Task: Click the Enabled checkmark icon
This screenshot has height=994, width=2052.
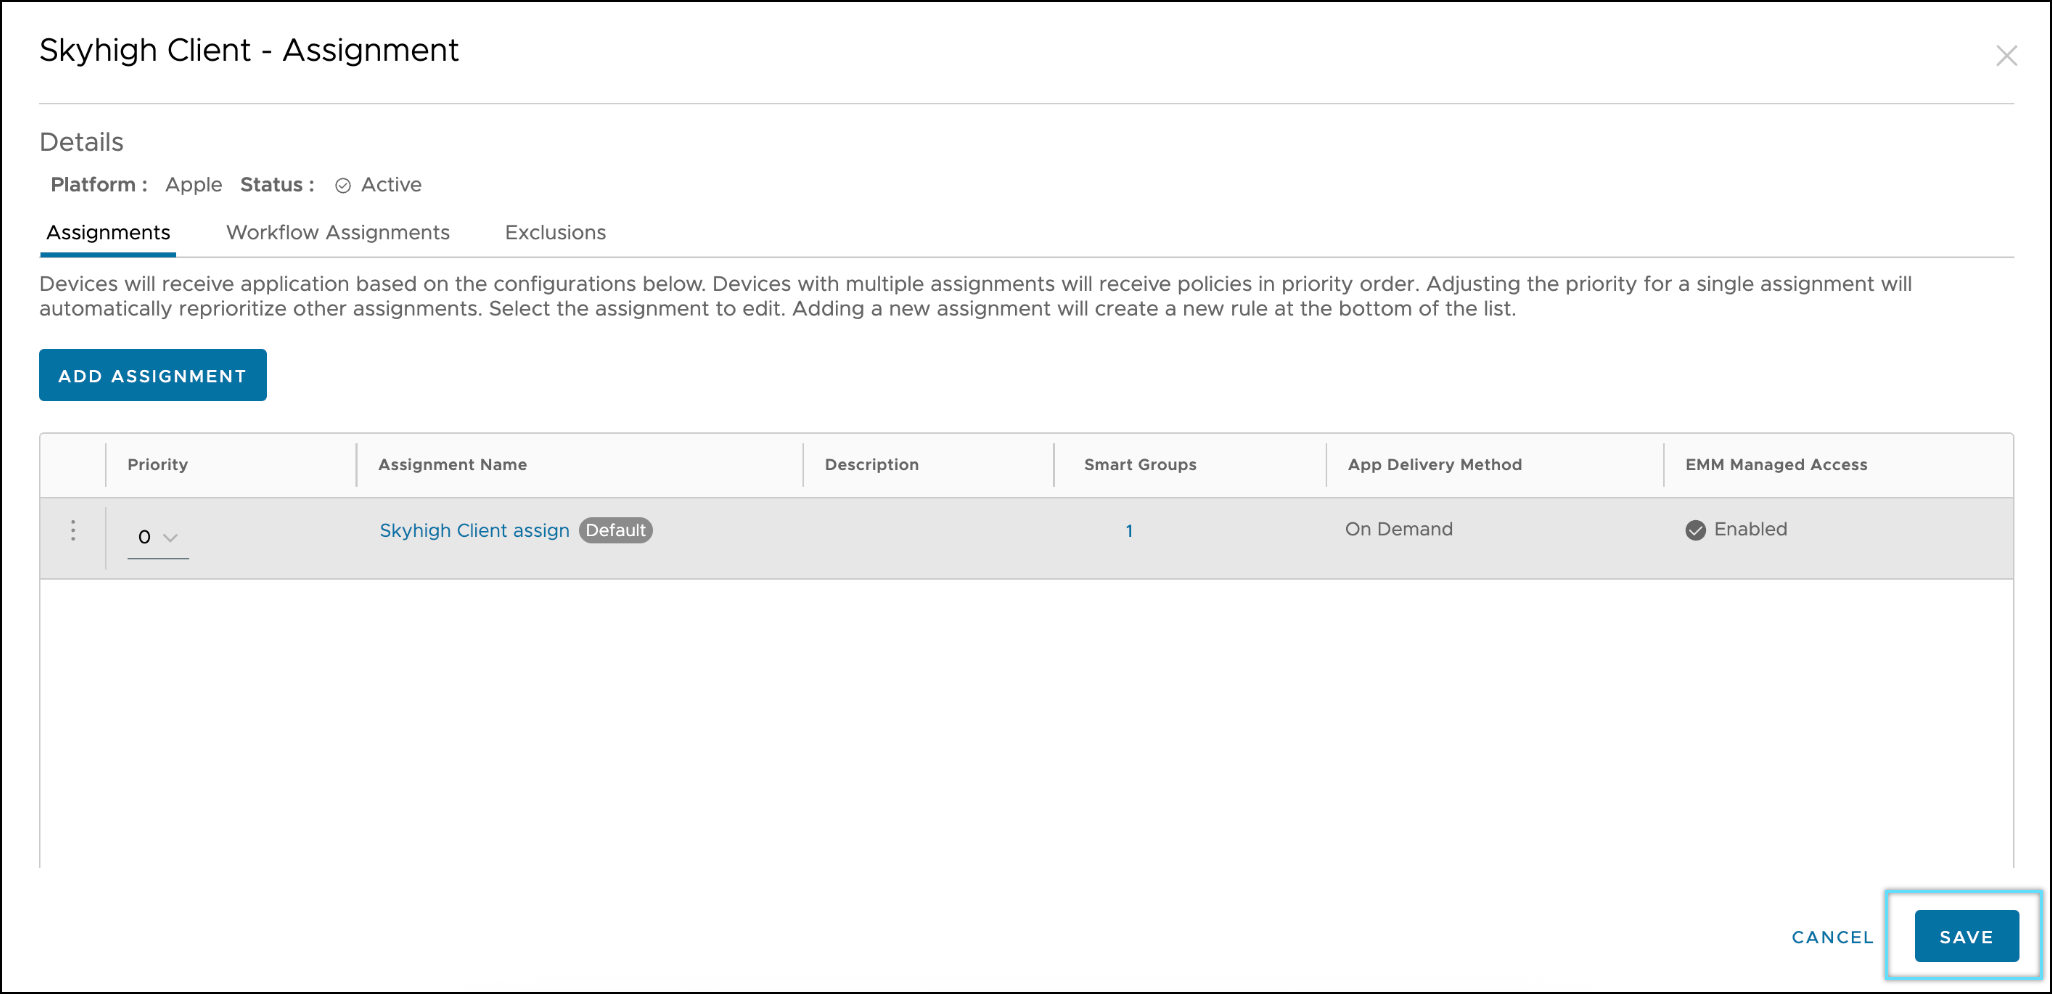Action: coord(1695,530)
